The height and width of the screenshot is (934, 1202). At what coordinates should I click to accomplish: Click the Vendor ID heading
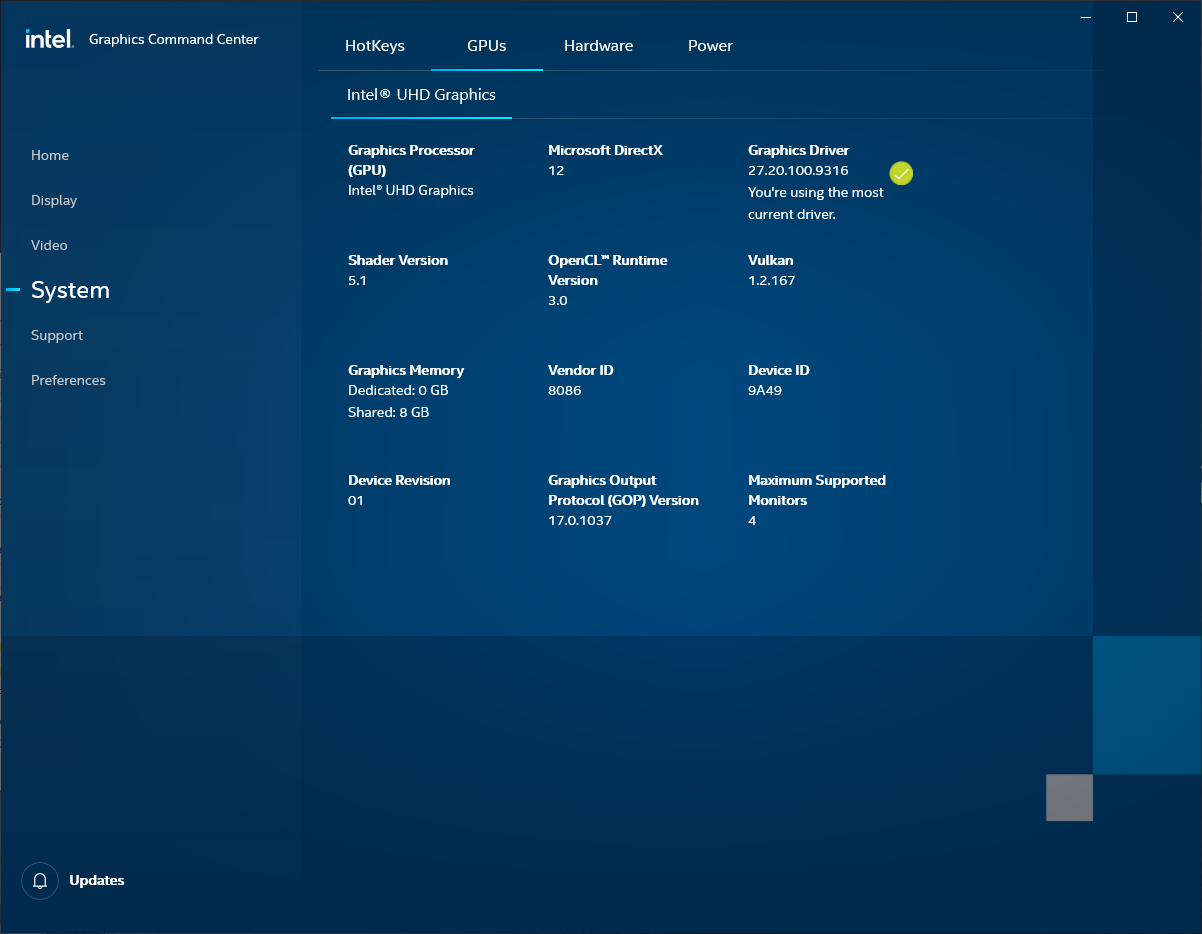pos(581,370)
